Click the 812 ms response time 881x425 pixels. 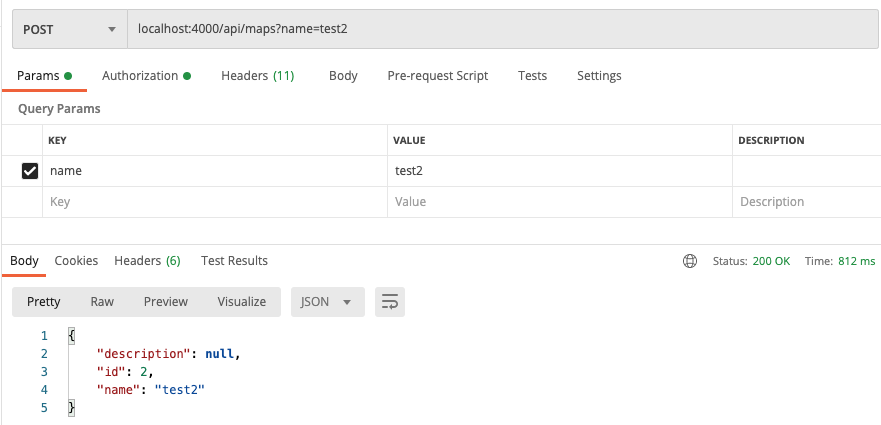pyautogui.click(x=857, y=261)
